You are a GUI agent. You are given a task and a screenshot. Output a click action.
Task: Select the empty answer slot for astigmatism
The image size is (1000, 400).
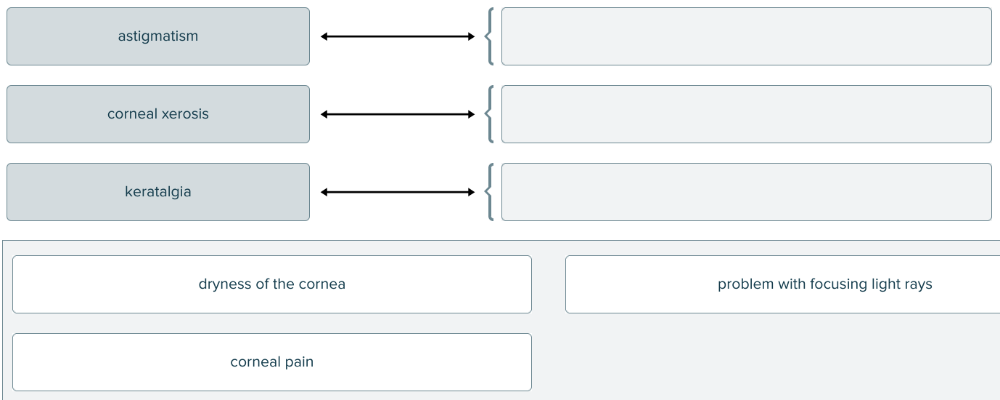(746, 37)
